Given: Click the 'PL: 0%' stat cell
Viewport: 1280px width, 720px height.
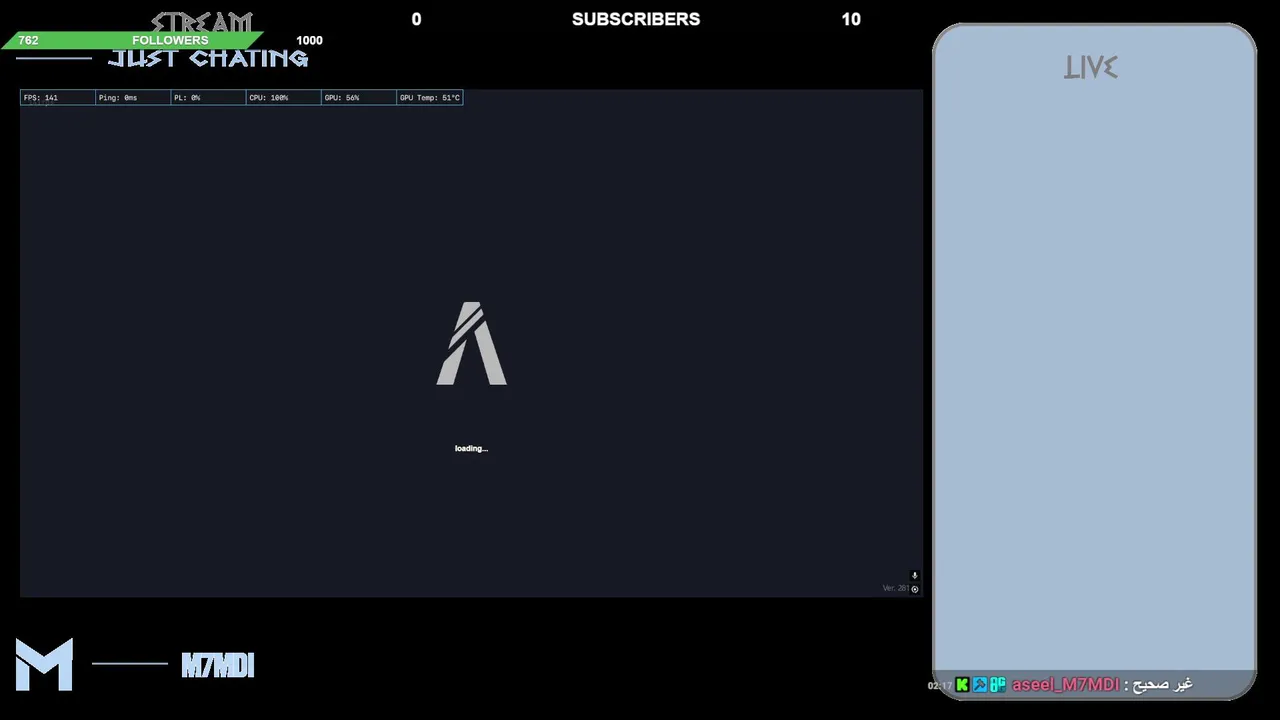Looking at the screenshot, I should [x=208, y=97].
